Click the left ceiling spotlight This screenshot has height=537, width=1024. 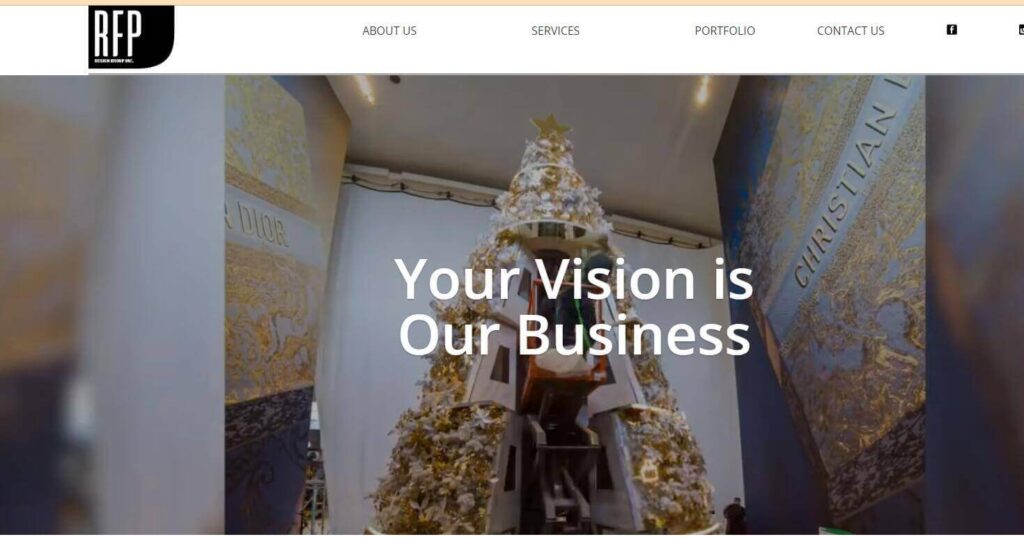(365, 89)
